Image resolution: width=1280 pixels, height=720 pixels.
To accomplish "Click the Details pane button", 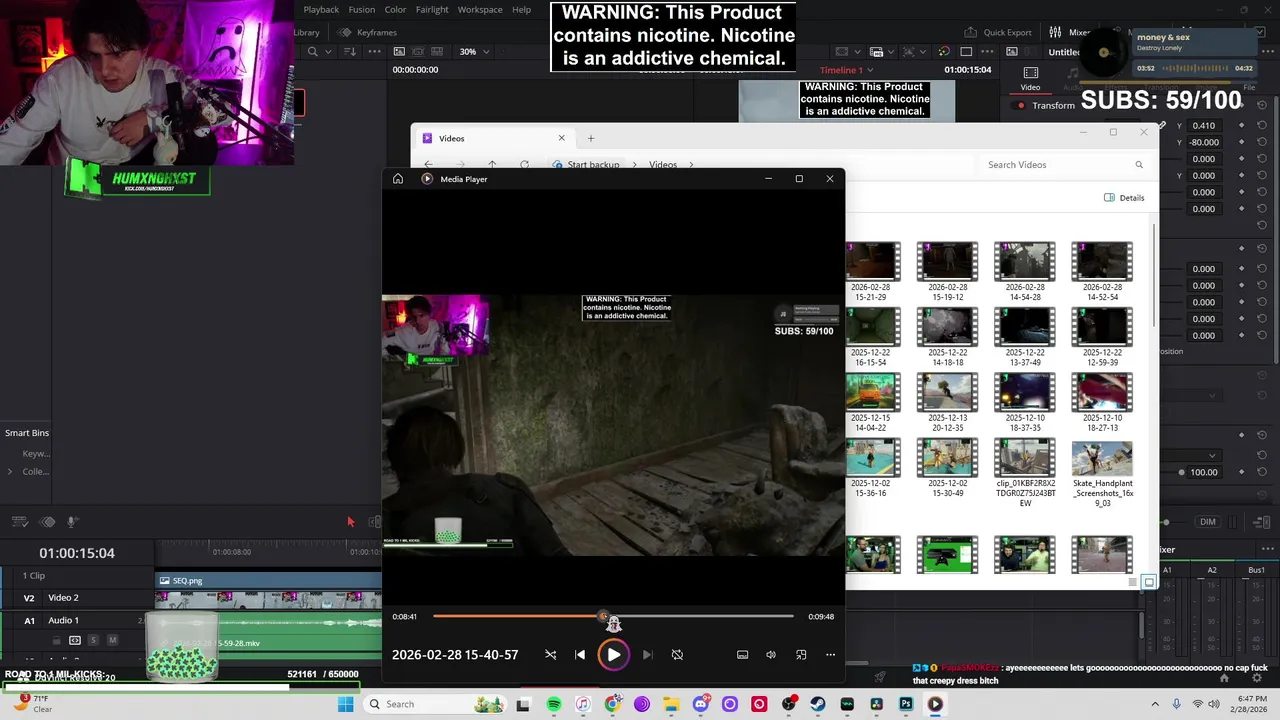I will (1124, 198).
